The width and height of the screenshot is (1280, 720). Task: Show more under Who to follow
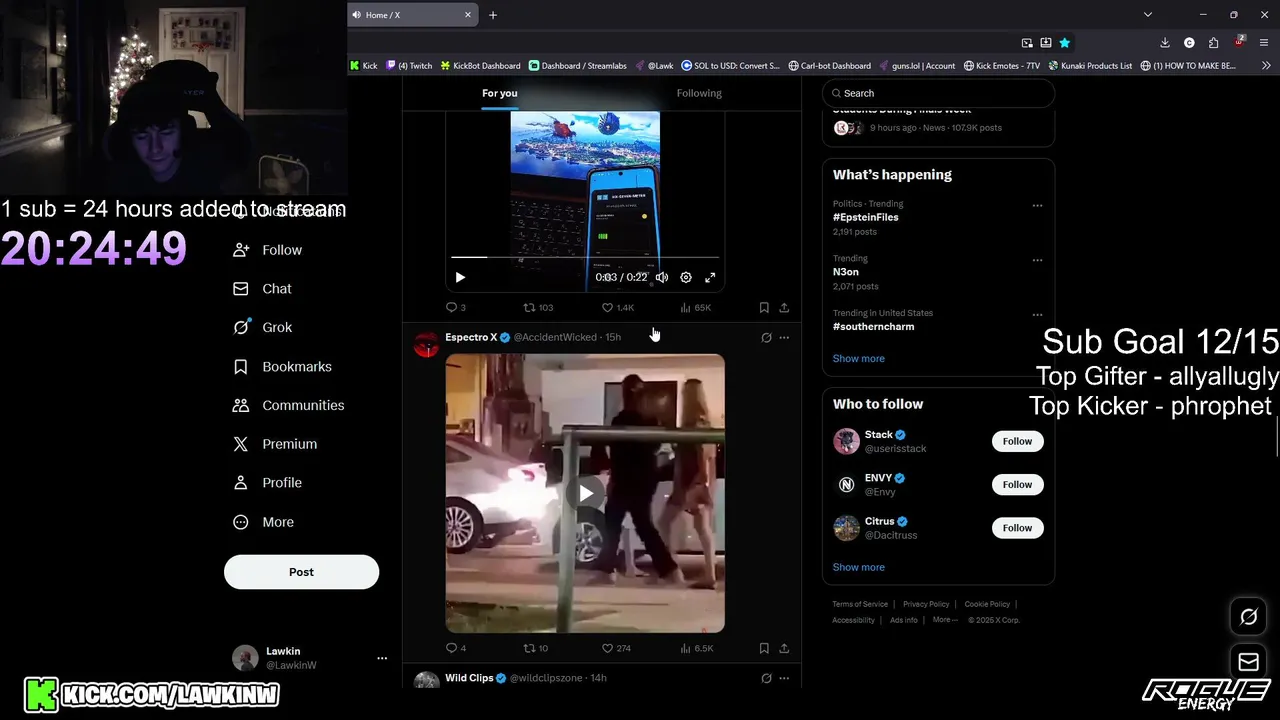tap(859, 567)
